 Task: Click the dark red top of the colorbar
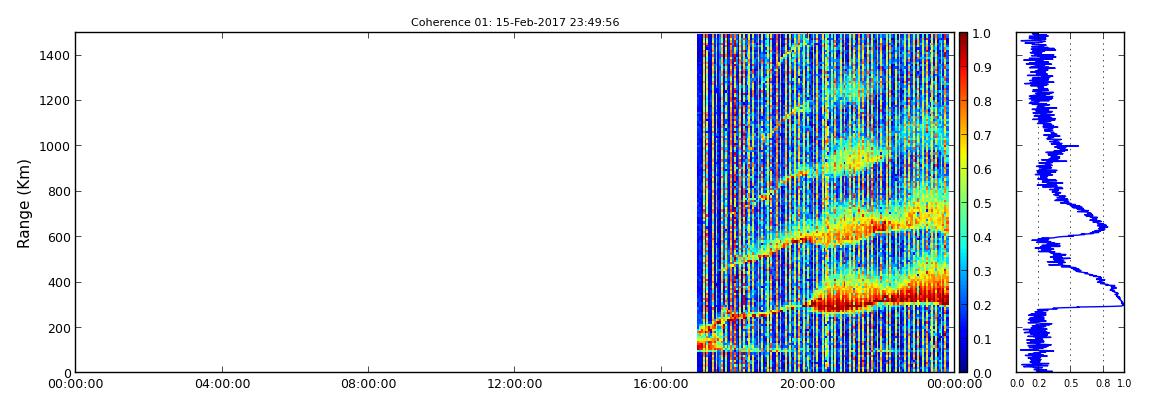963,38
